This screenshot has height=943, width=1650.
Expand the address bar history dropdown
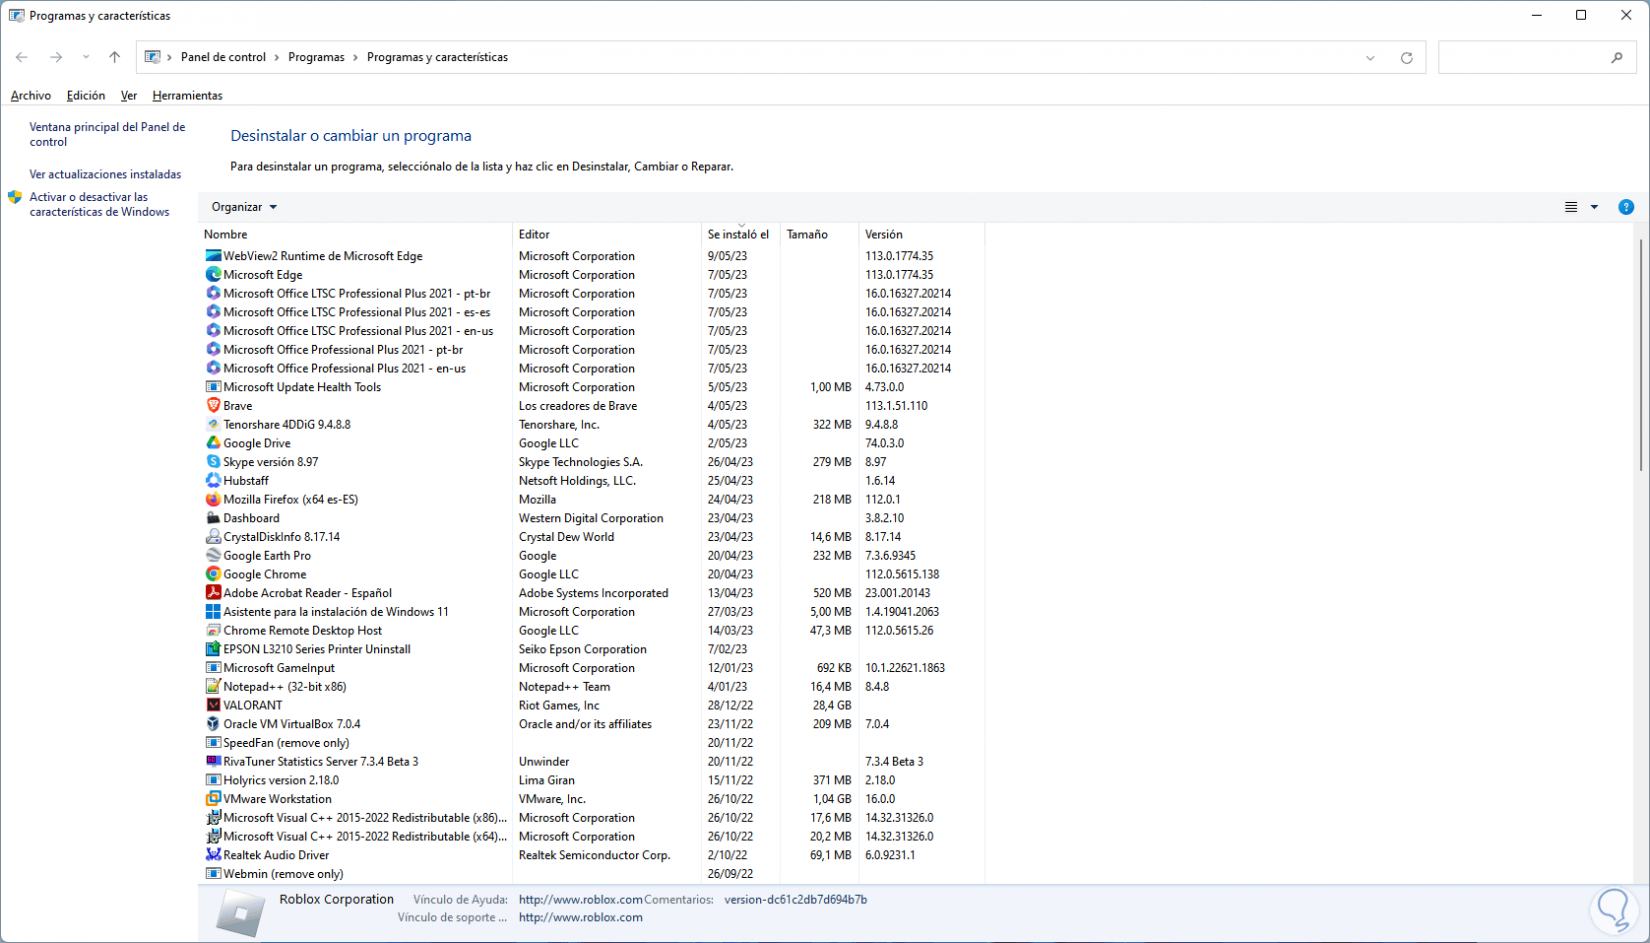coord(1370,58)
